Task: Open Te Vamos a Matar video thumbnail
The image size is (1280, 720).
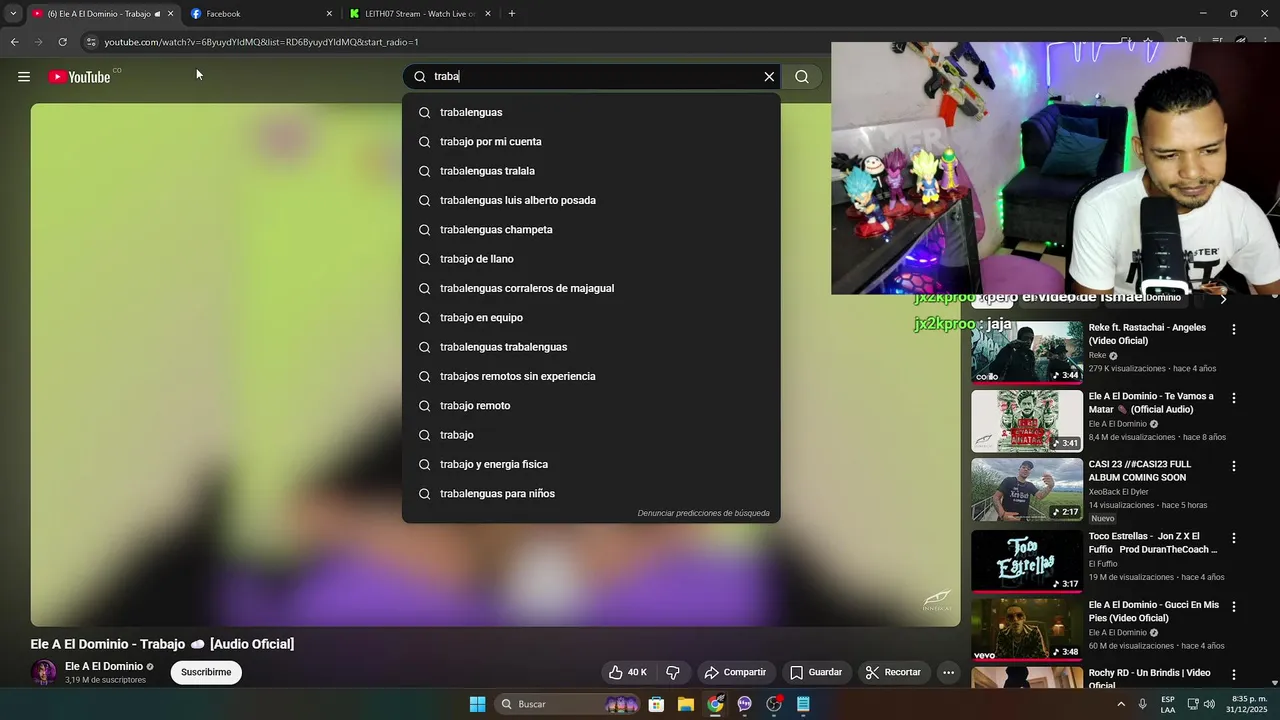Action: click(1027, 421)
